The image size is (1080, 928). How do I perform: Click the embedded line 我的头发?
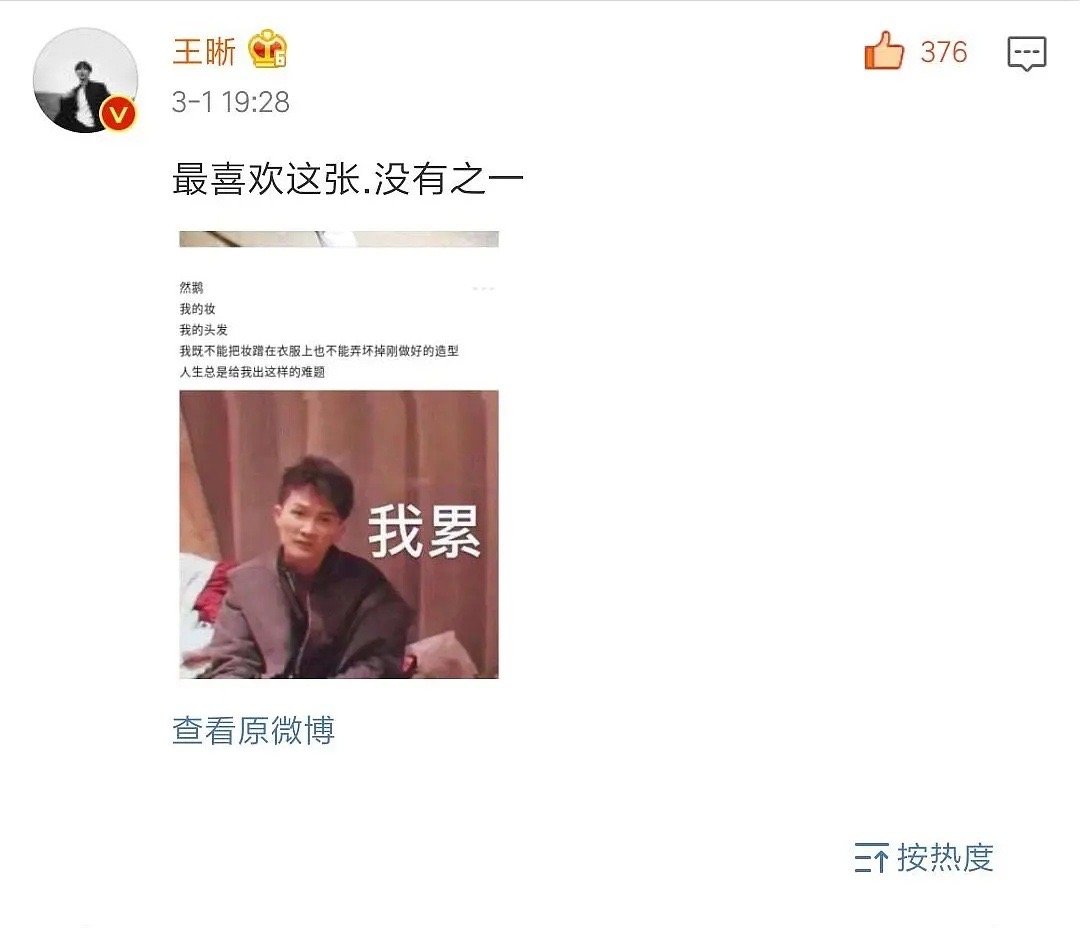tap(203, 330)
